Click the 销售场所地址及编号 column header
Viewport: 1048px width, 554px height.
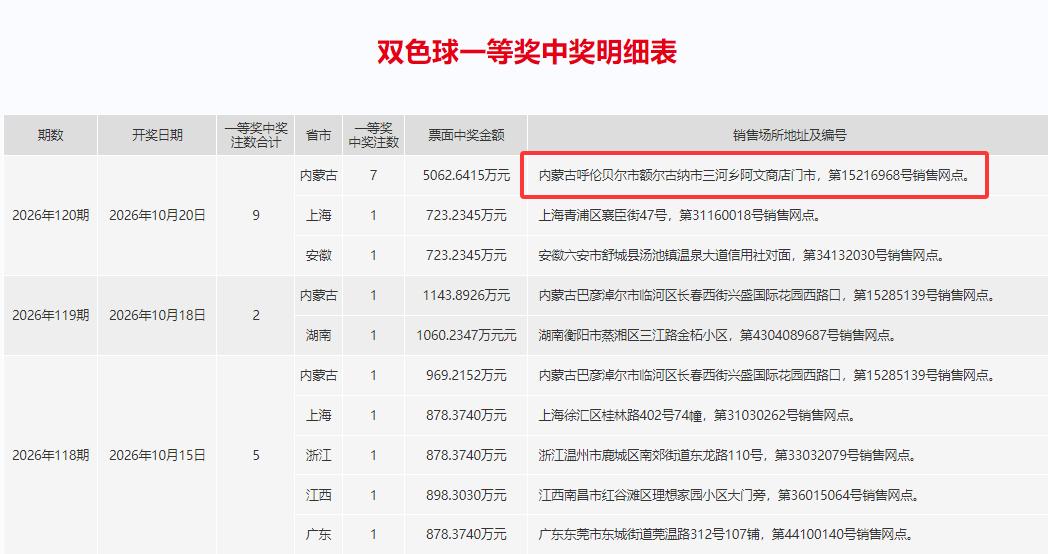pos(789,135)
